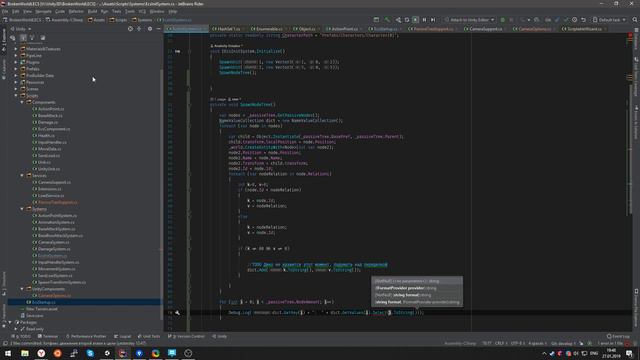Viewport: 640px width, 360px height.
Task: Open the Windows notification center
Action: coord(629,353)
